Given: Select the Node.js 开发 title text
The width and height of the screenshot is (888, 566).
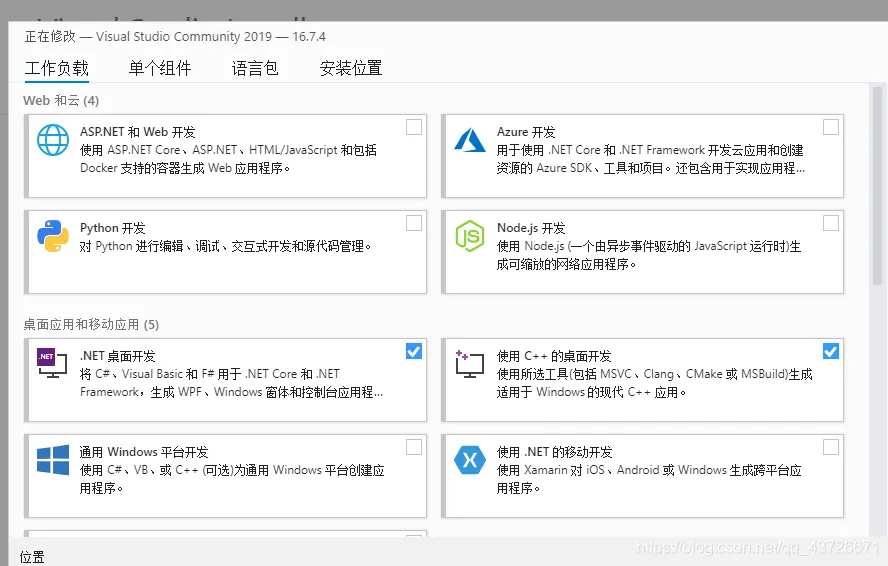Looking at the screenshot, I should [531, 228].
